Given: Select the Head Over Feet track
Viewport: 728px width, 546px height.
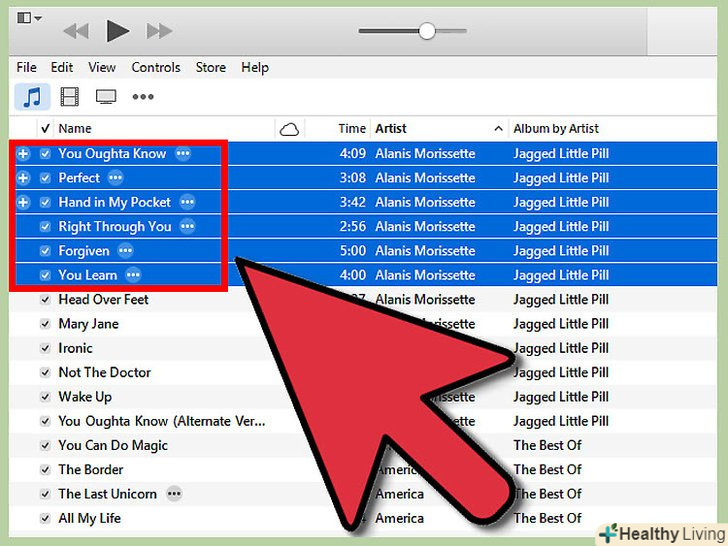Looking at the screenshot, I should pyautogui.click(x=104, y=299).
